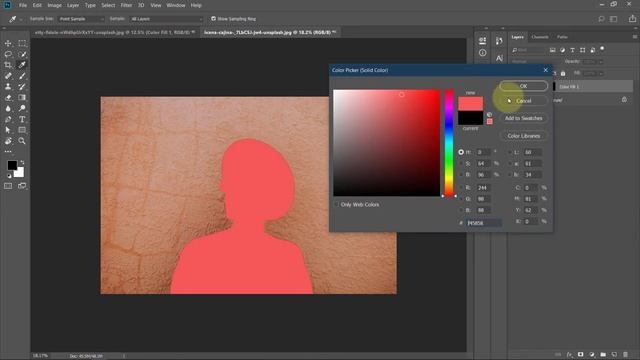Click Add to Swatches button
Screen dimensions: 640x360
pyautogui.click(x=523, y=118)
